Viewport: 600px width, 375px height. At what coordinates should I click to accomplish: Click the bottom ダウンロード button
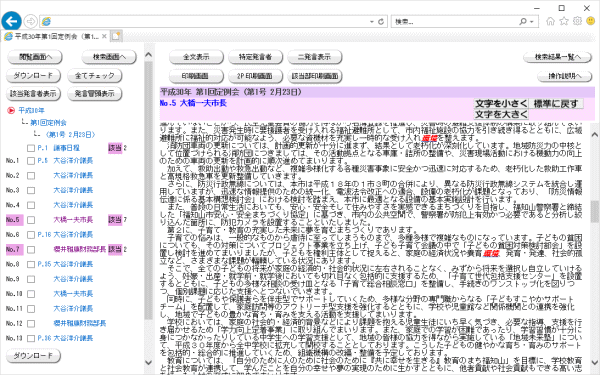point(33,355)
